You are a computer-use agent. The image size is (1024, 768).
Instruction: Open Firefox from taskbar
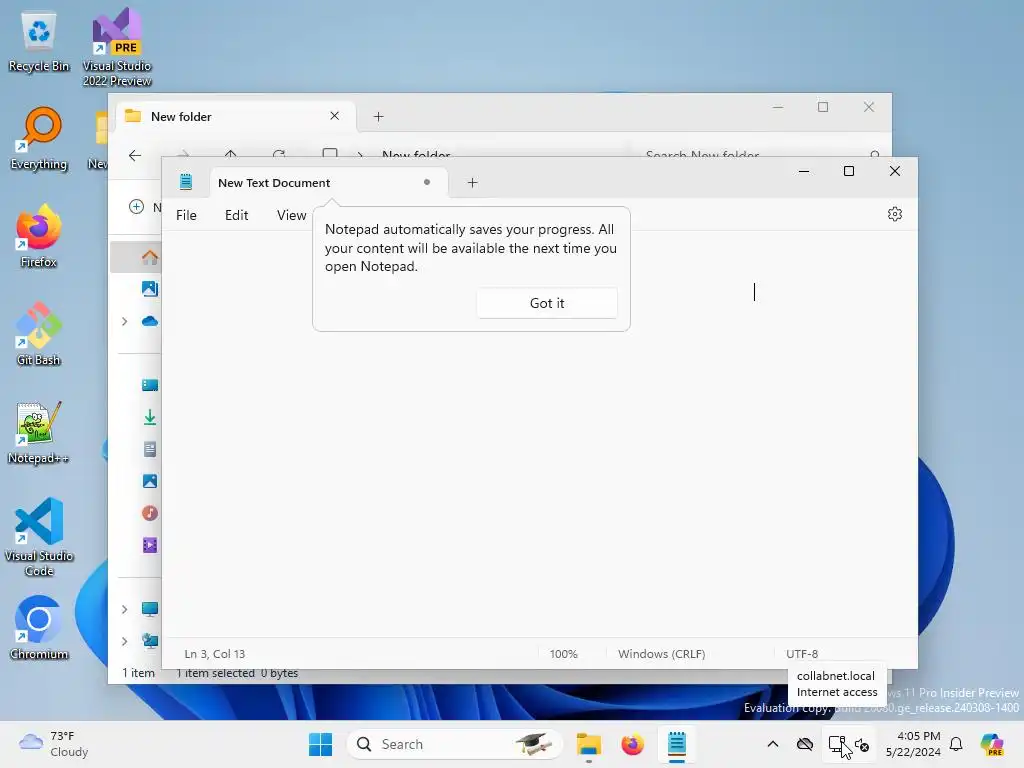pyautogui.click(x=632, y=744)
